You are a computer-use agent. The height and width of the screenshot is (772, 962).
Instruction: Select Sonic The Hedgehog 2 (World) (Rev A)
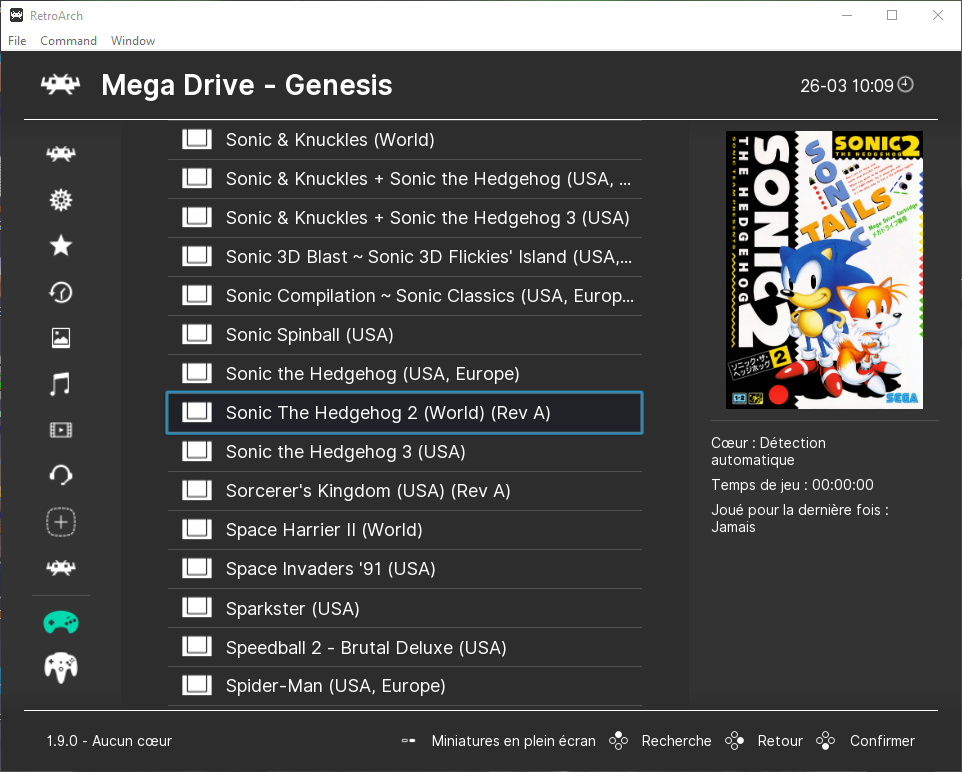404,413
